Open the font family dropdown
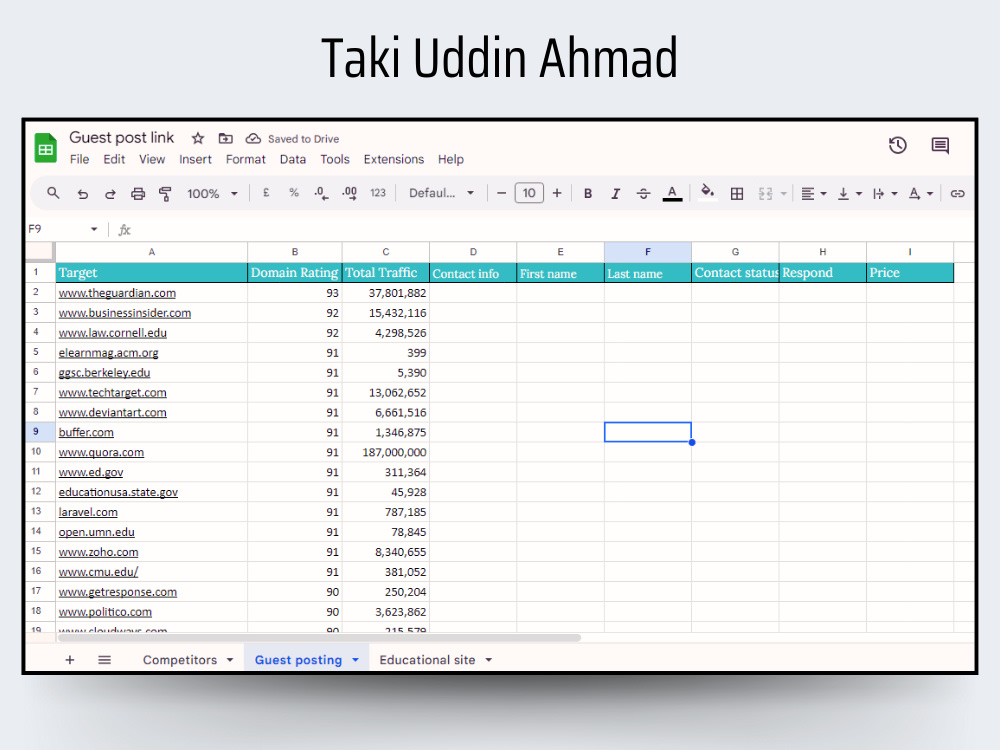 pyautogui.click(x=441, y=193)
